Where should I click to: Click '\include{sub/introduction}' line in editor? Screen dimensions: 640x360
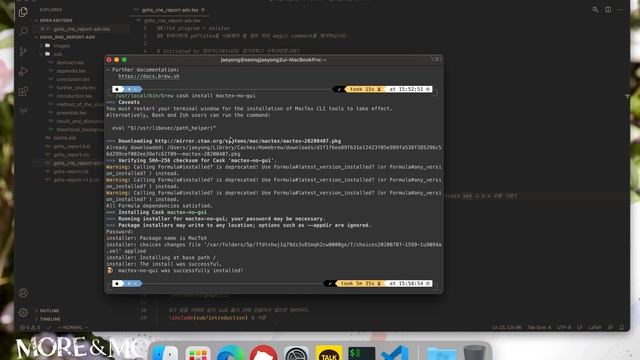[x=208, y=317]
